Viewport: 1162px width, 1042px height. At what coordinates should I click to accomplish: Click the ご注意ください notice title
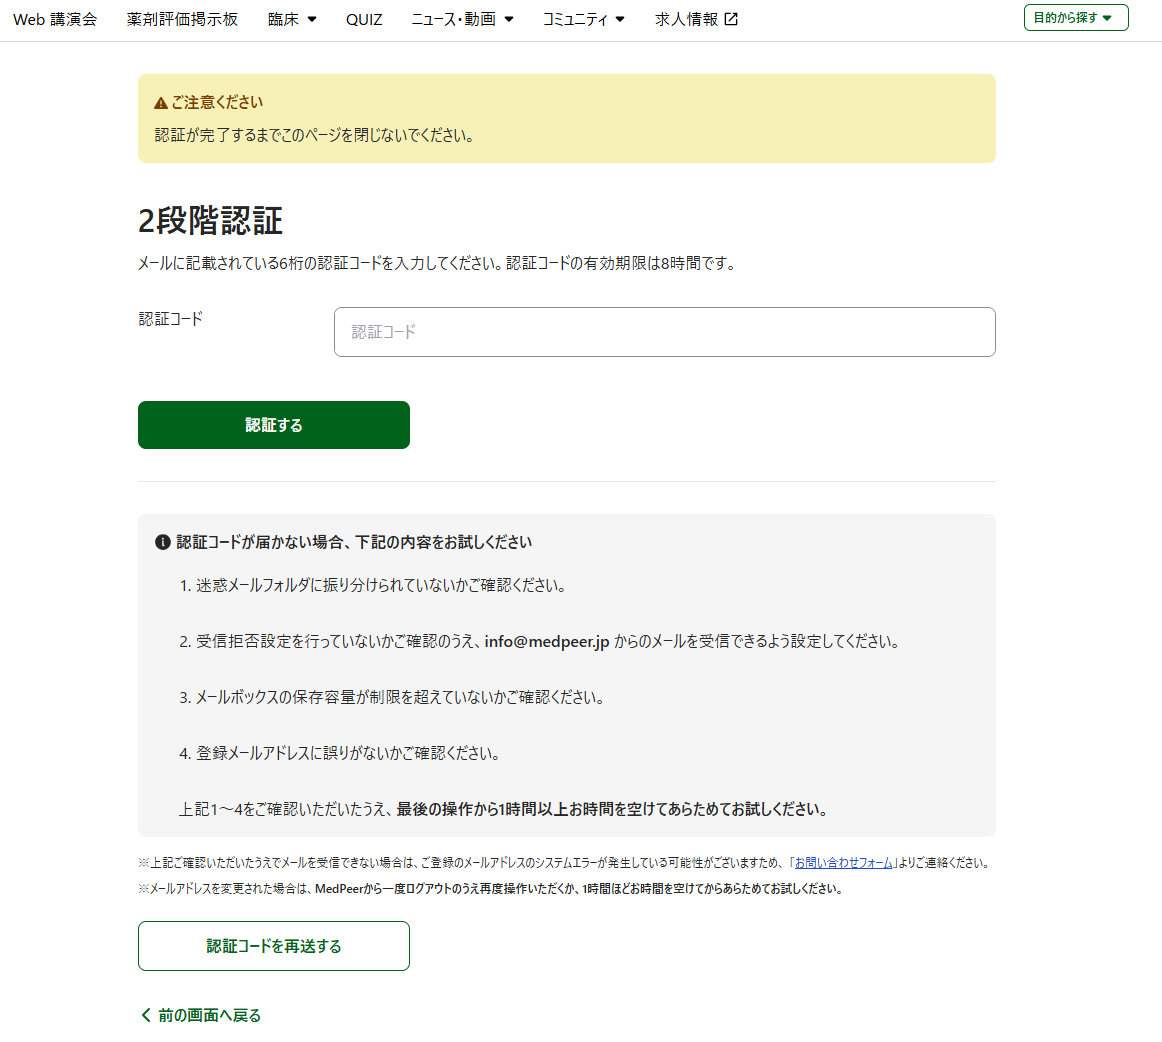(x=217, y=102)
